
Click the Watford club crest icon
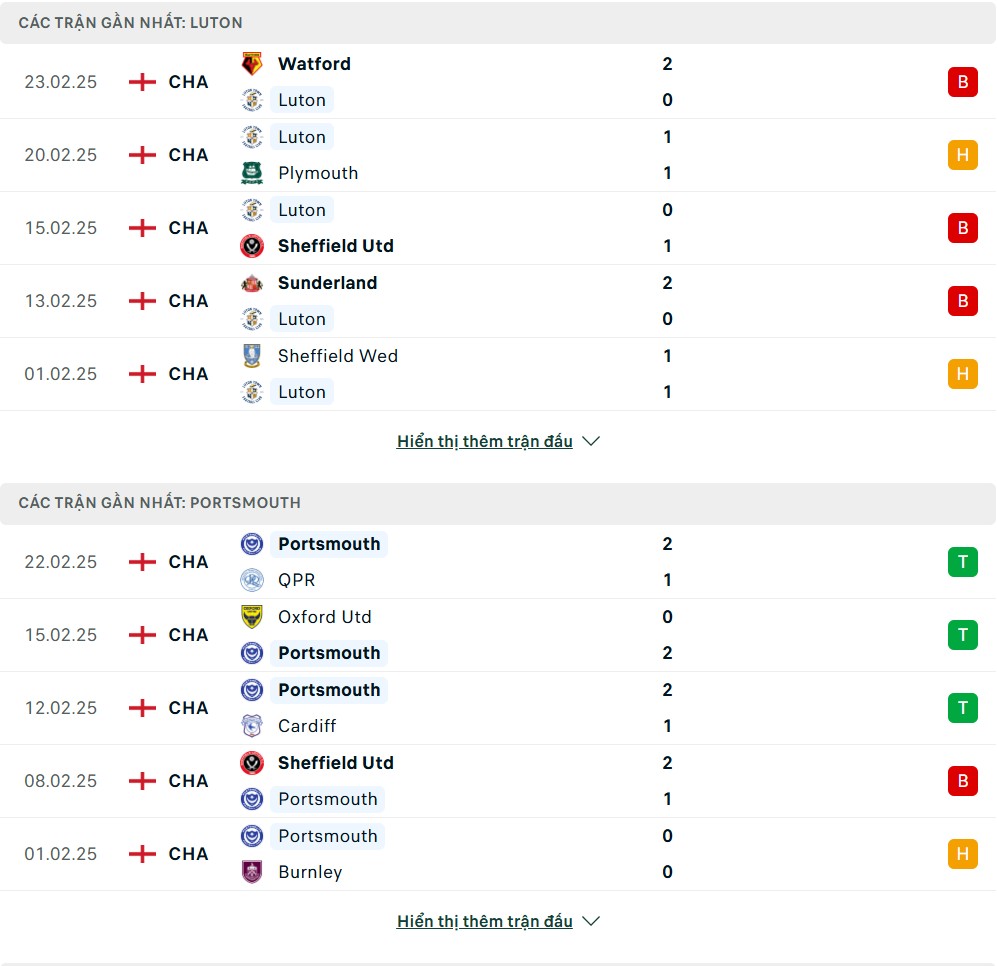coord(252,64)
